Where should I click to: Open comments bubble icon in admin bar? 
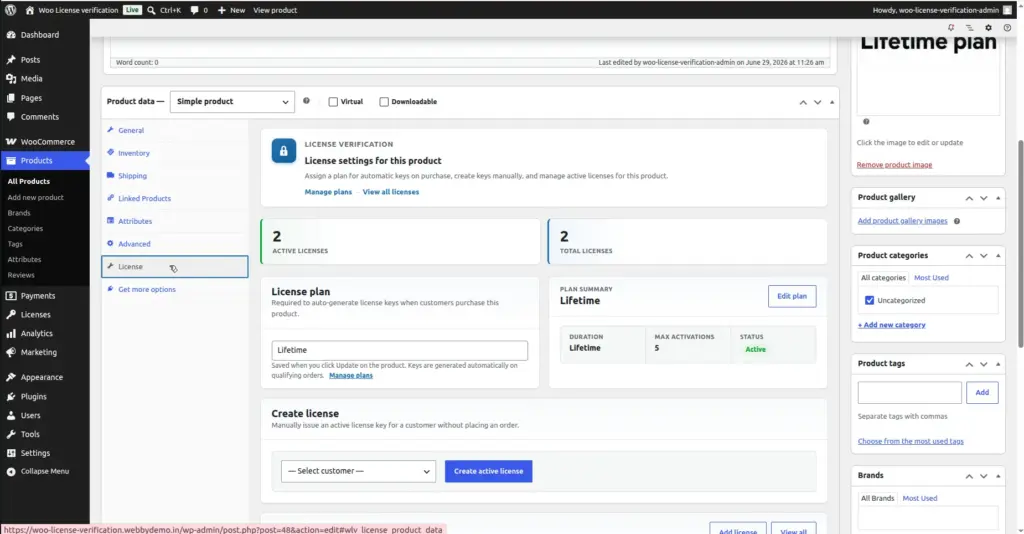point(194,10)
